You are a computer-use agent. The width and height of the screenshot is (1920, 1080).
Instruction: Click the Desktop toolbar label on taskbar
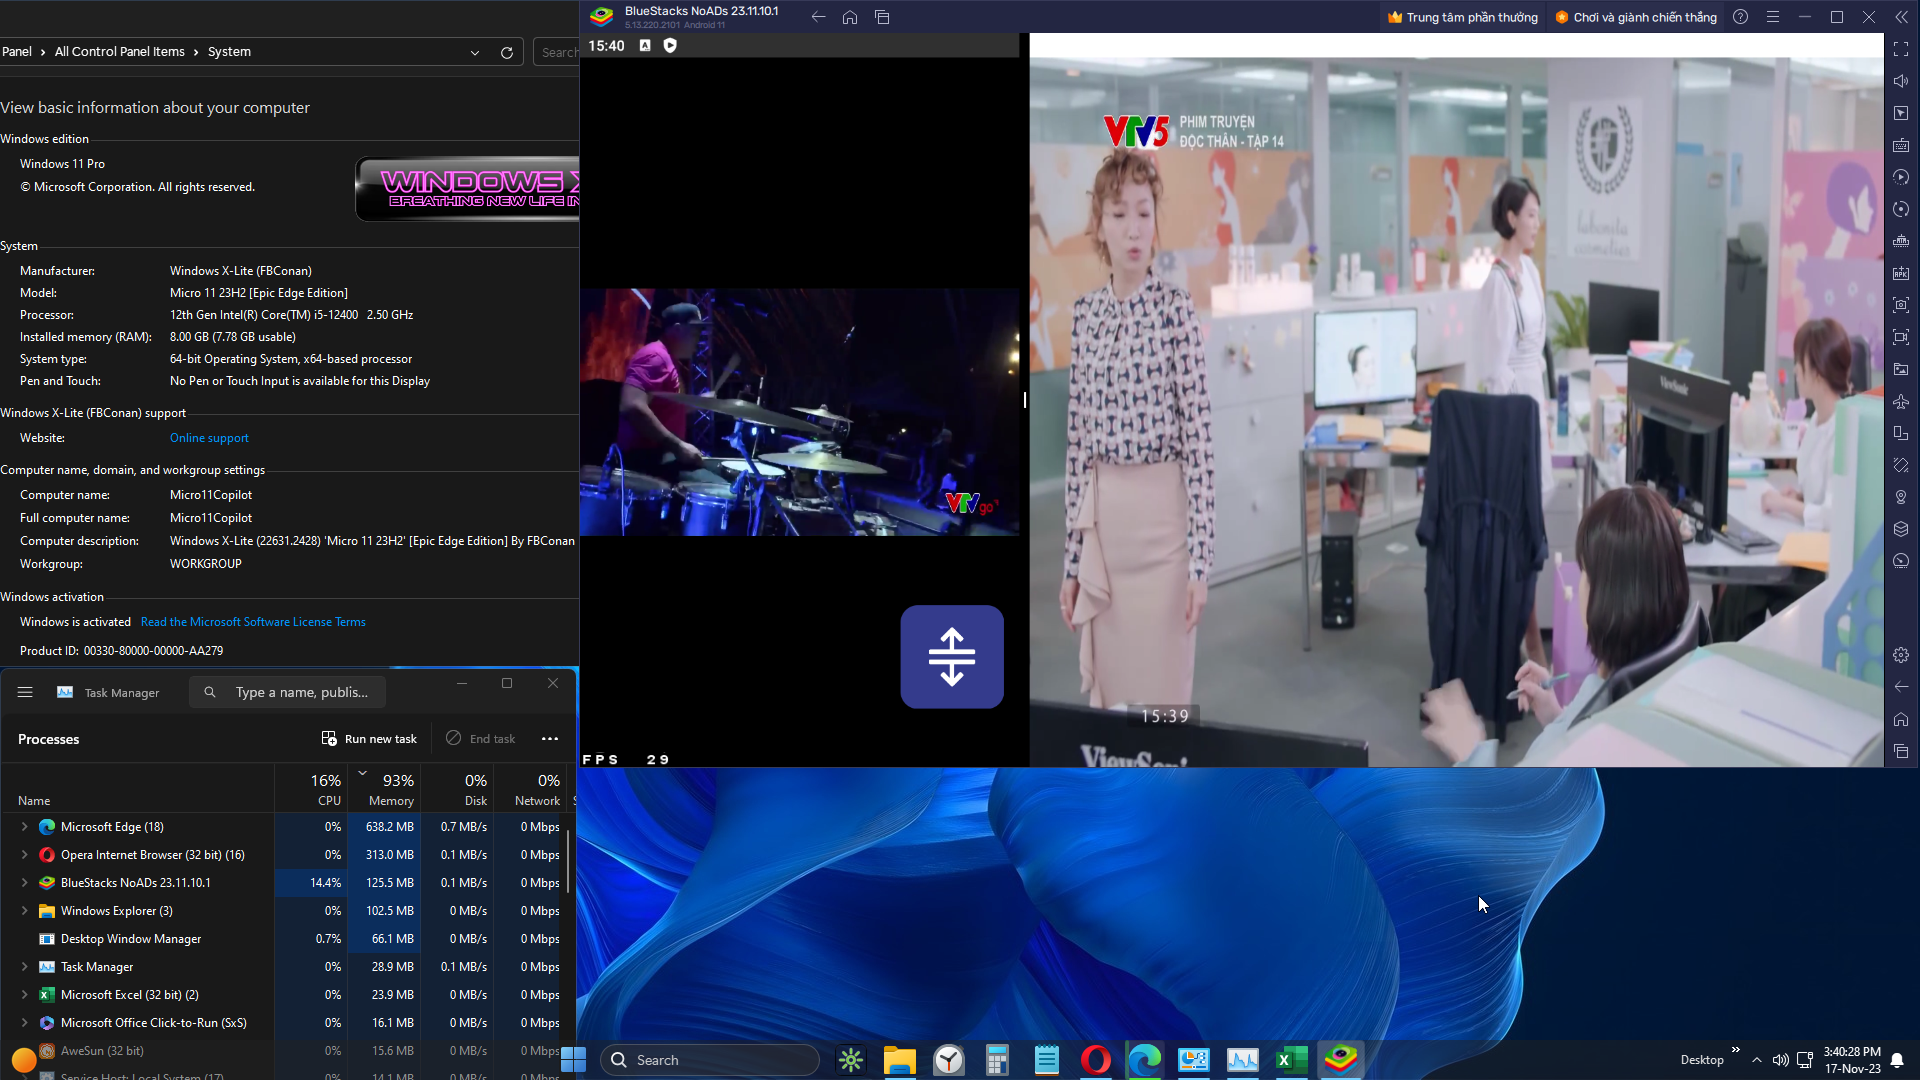pos(1702,1060)
